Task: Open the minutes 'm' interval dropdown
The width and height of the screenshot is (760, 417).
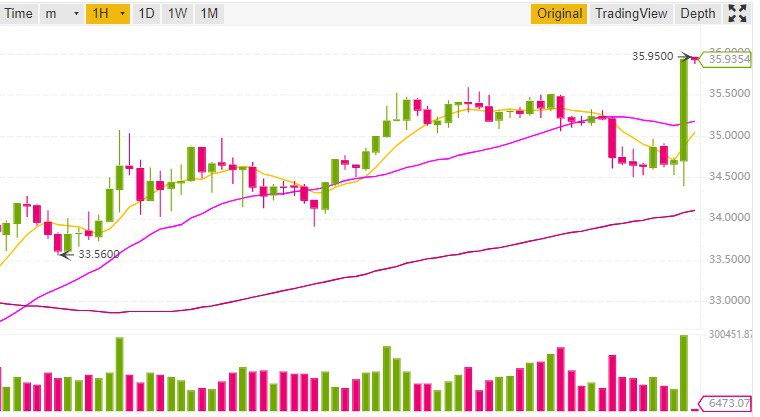Action: (x=62, y=14)
